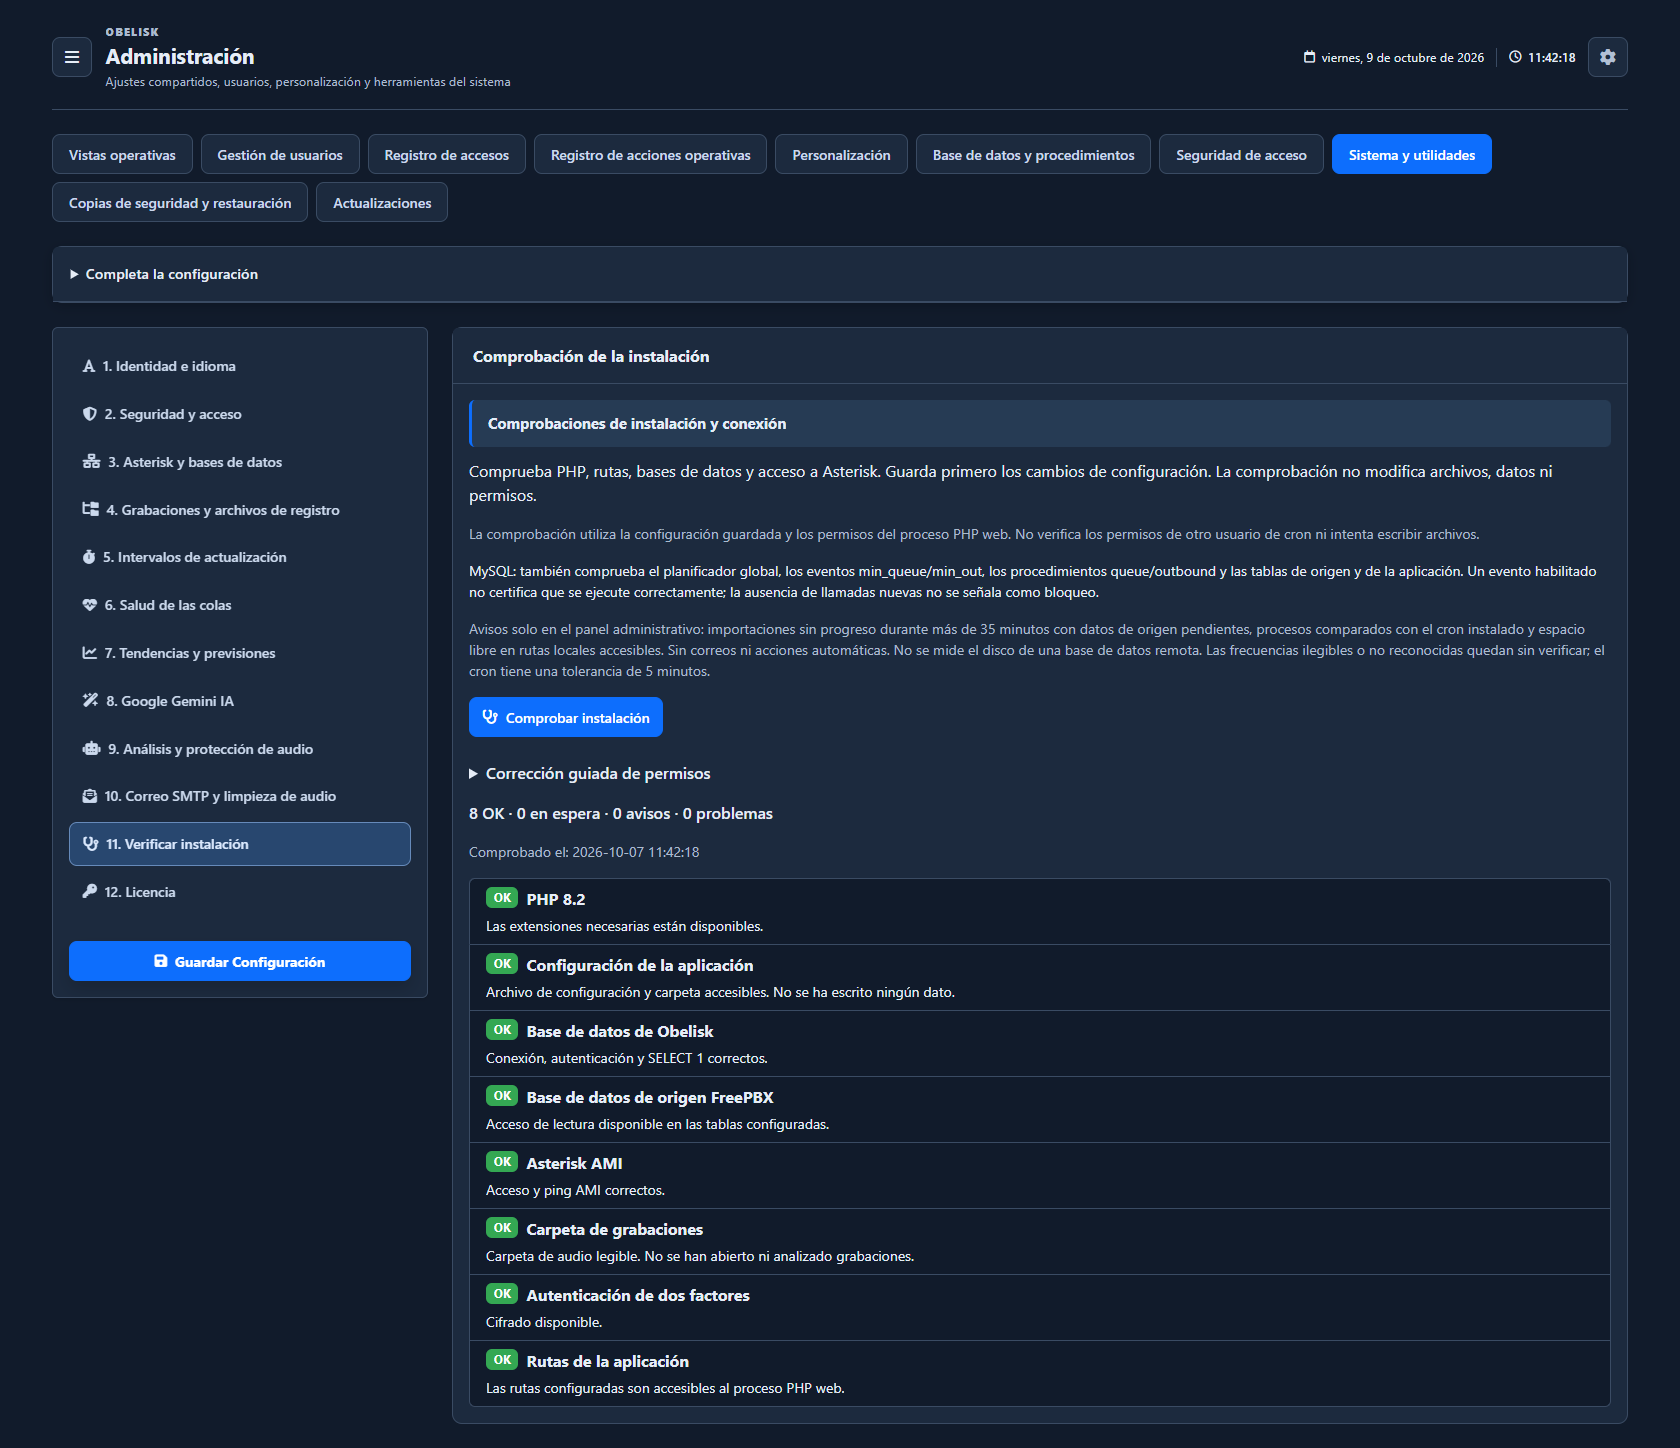Click the heartbeat icon for Salud de las colas

click(90, 605)
